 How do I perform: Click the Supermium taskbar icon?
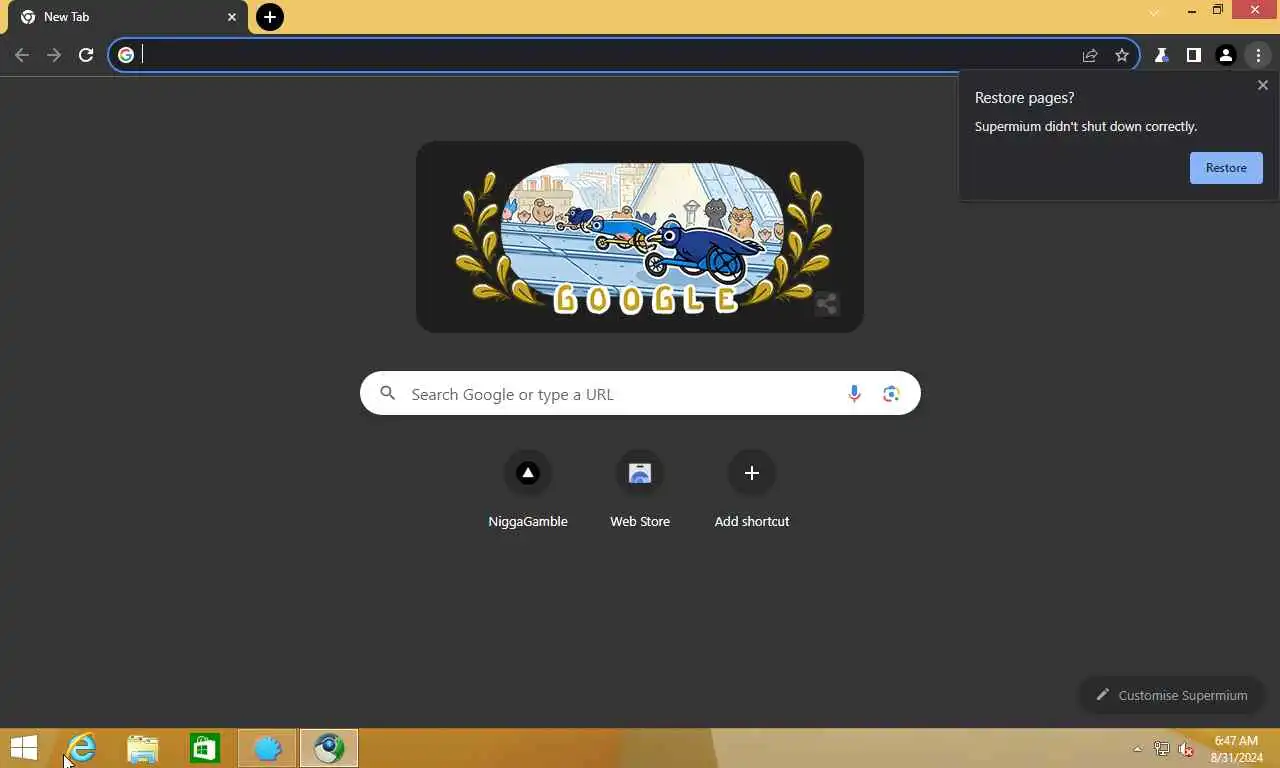click(x=329, y=748)
